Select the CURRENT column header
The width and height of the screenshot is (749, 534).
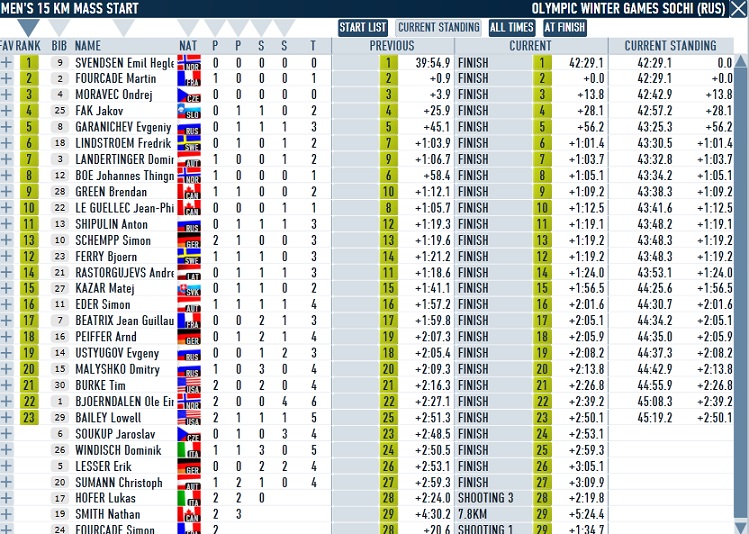(530, 46)
